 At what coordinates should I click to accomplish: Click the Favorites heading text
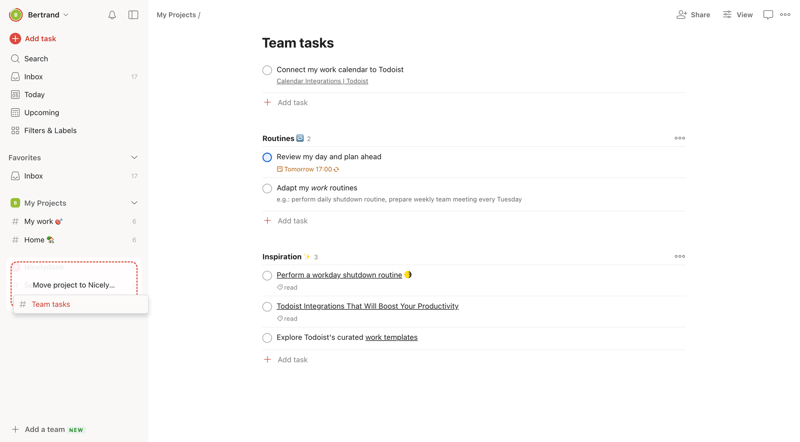coord(24,158)
